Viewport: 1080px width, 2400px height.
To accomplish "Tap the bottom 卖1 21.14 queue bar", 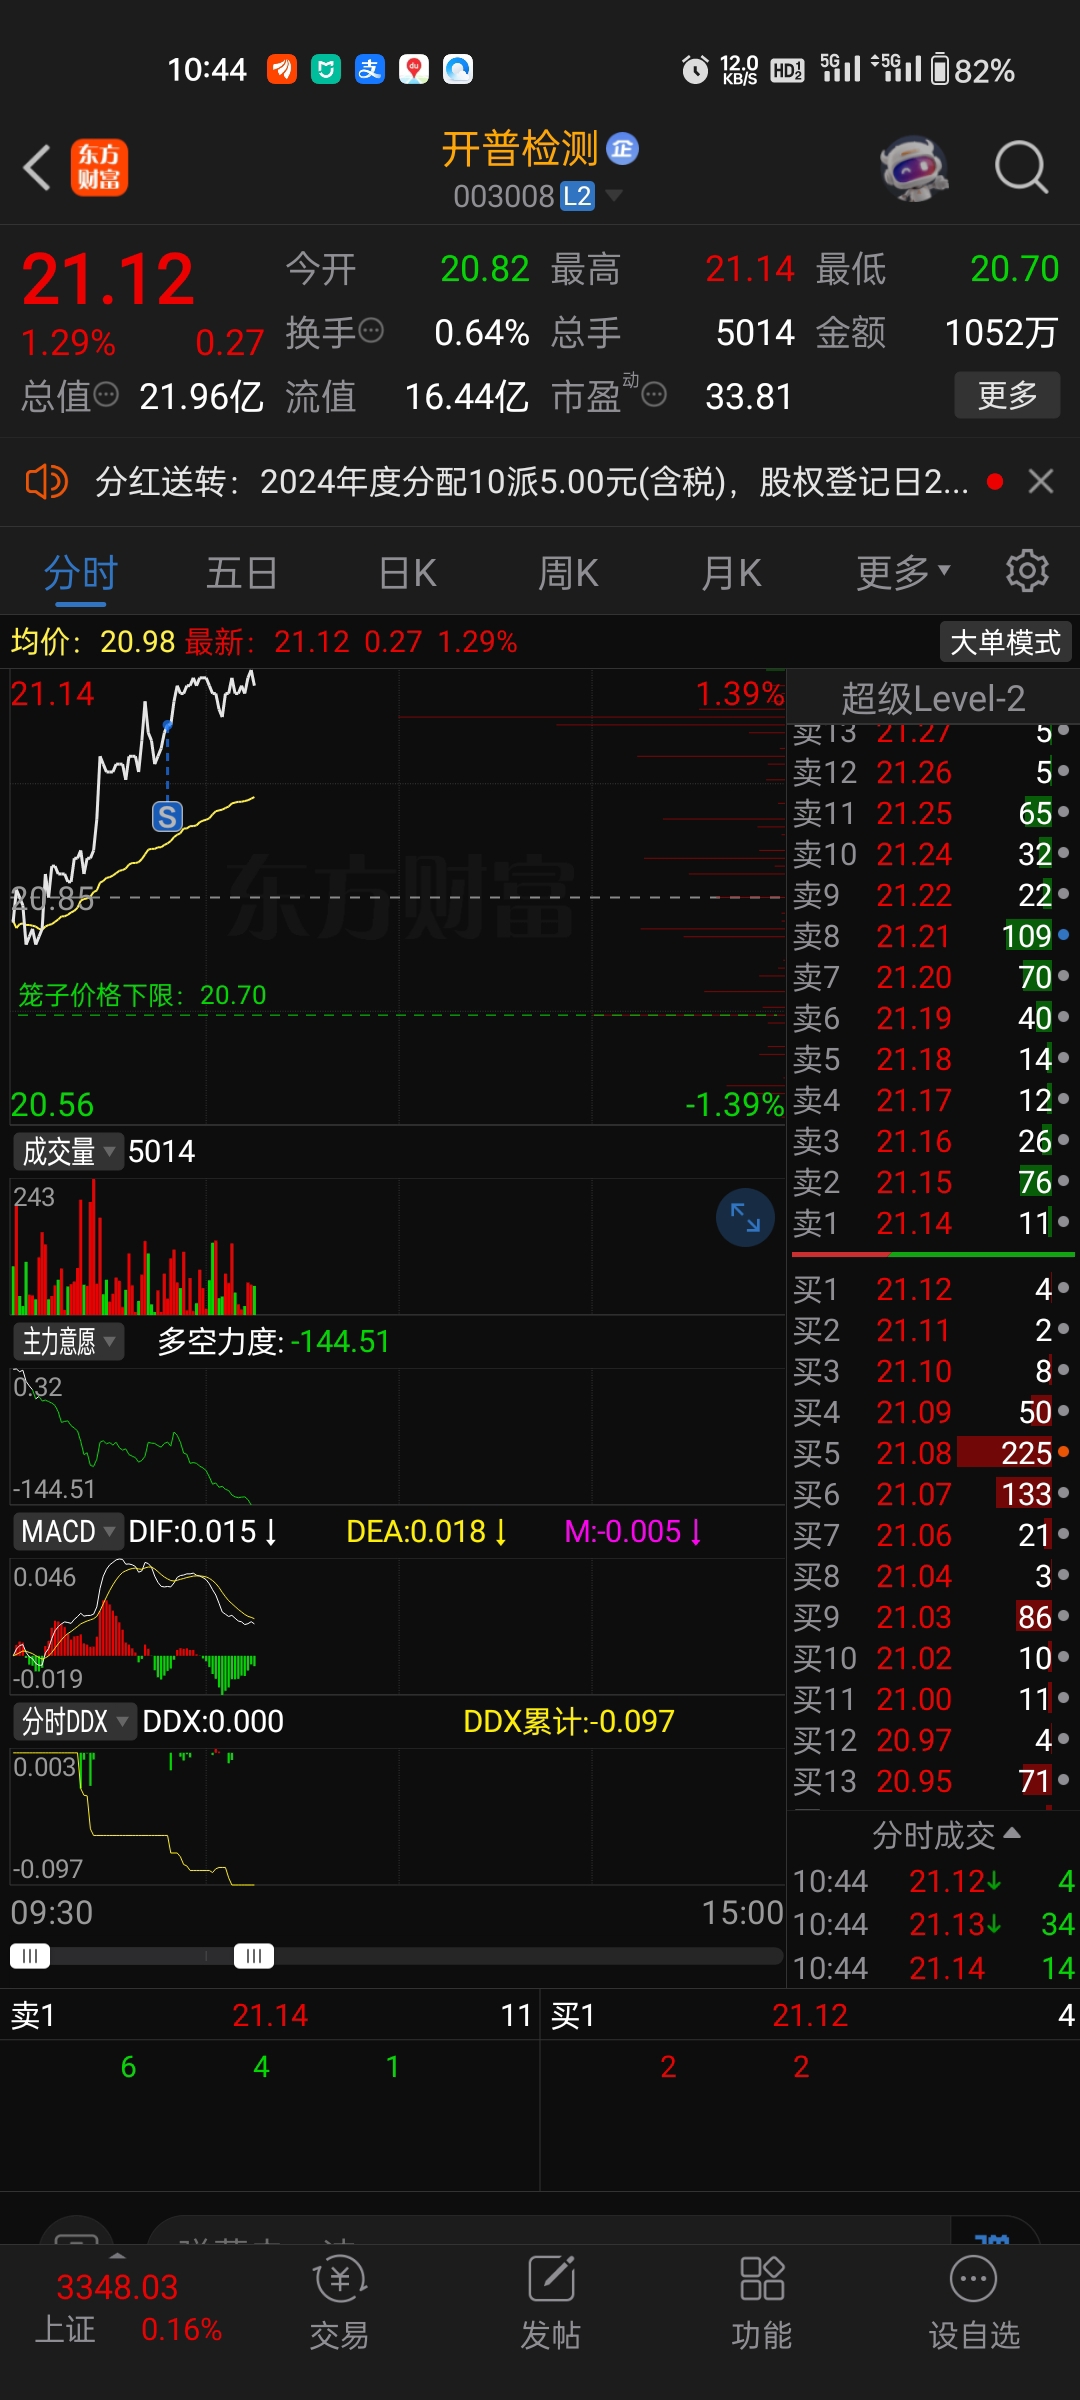I will (x=270, y=2015).
